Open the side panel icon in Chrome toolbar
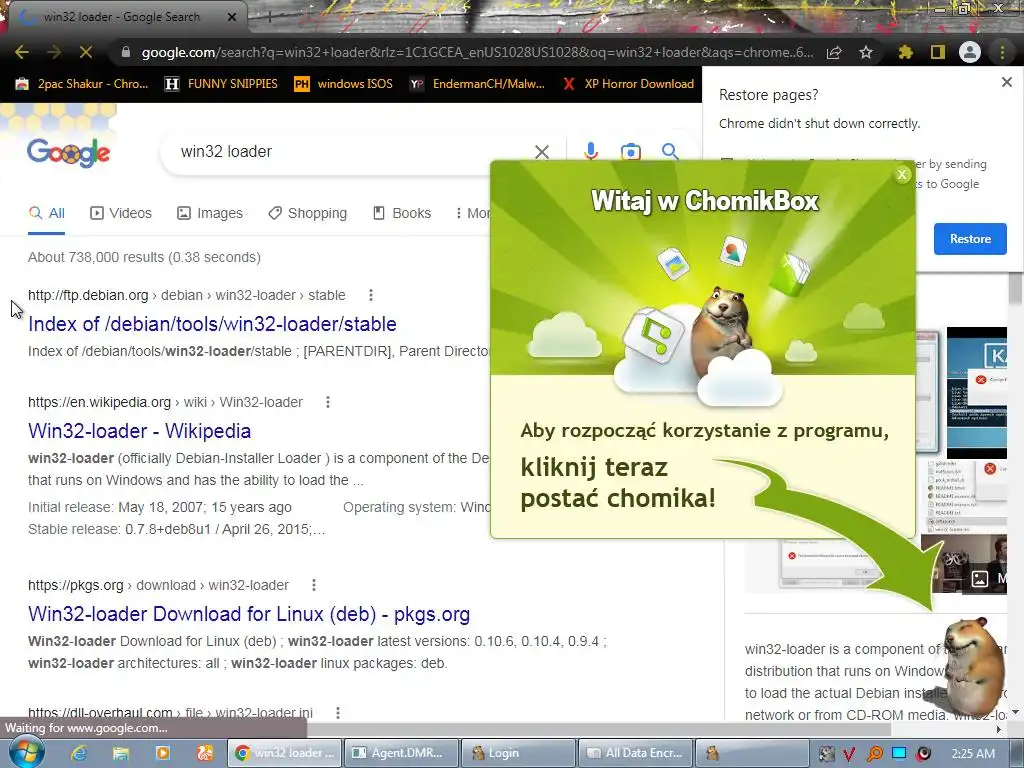Screen dimensions: 1024x768 tap(938, 52)
